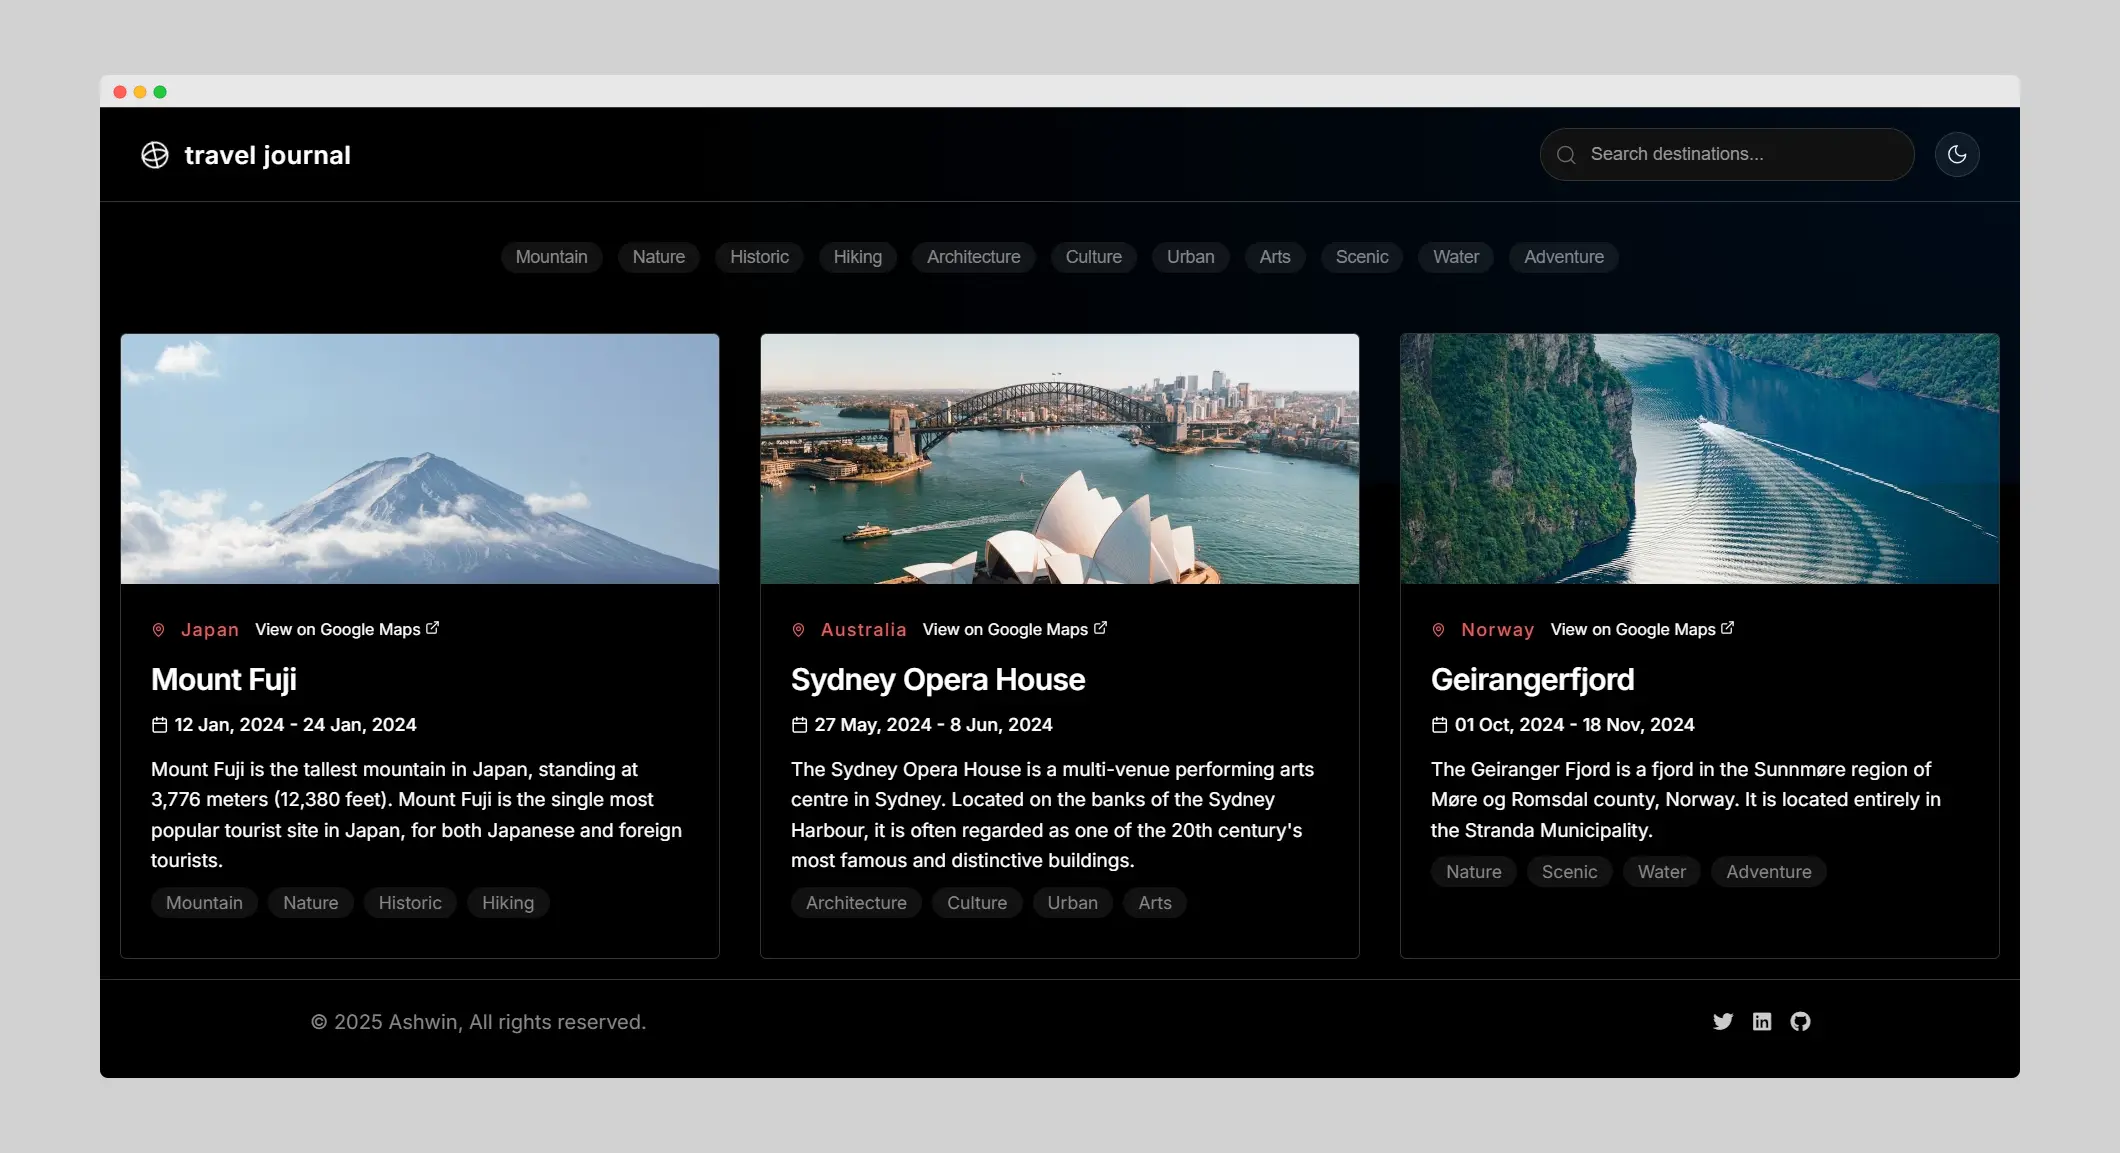Open the GitHub icon in the footer
Screen dimensions: 2120x1153
pyautogui.click(x=1800, y=1021)
